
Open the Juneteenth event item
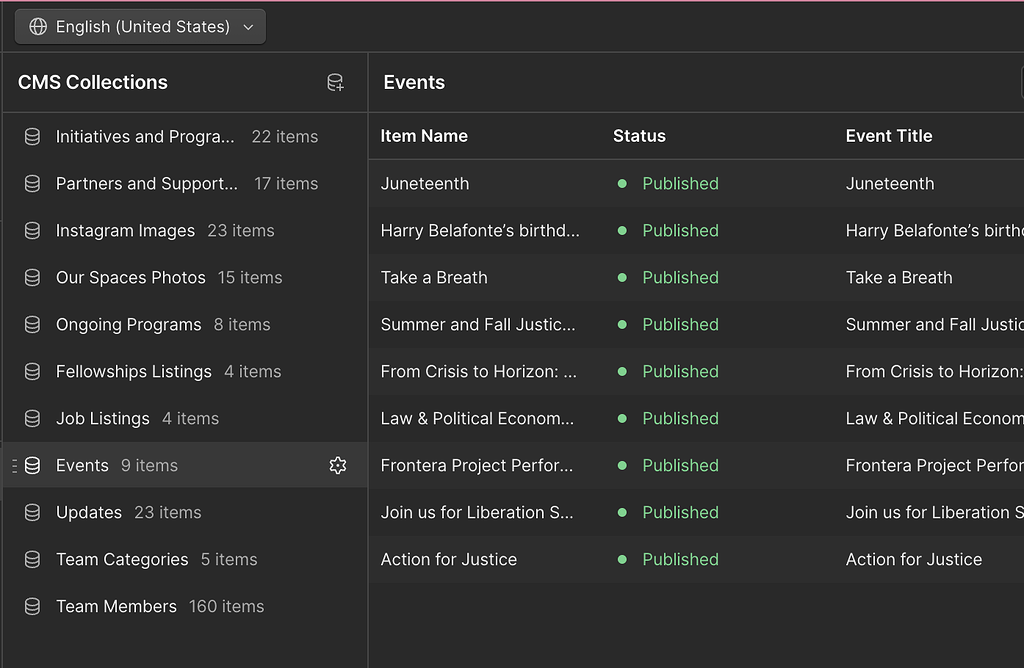430,183
